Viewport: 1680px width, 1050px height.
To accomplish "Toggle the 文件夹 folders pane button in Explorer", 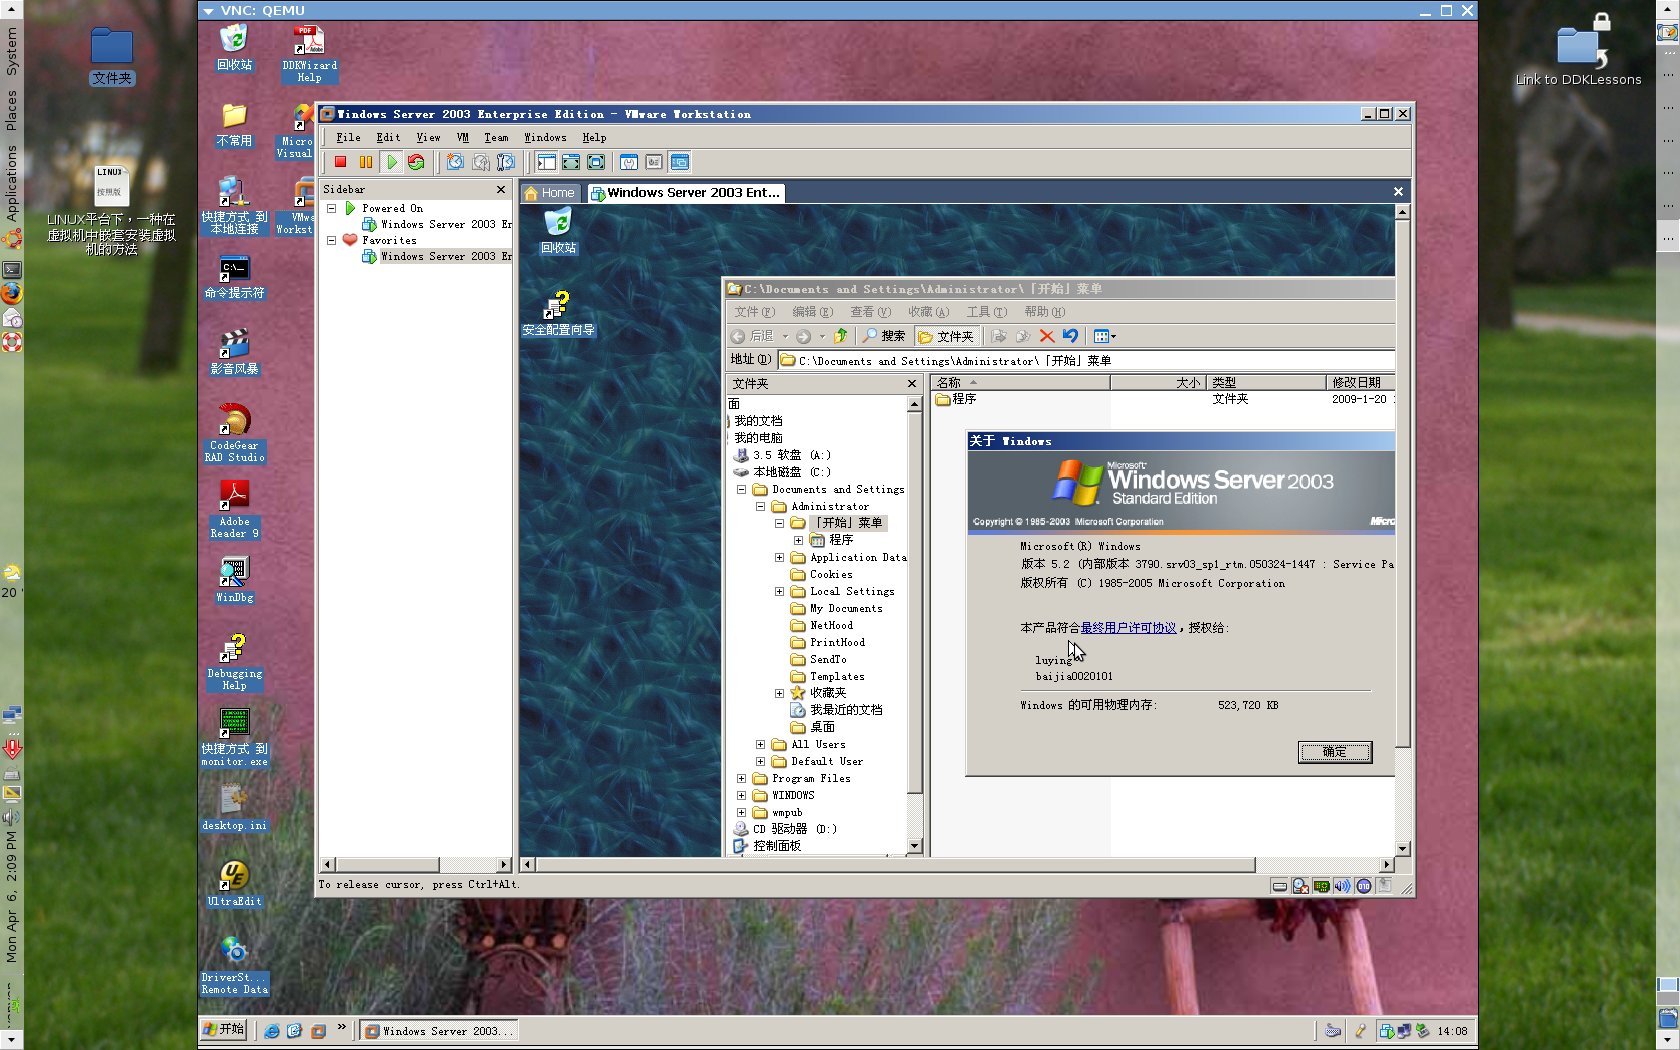I will point(945,336).
